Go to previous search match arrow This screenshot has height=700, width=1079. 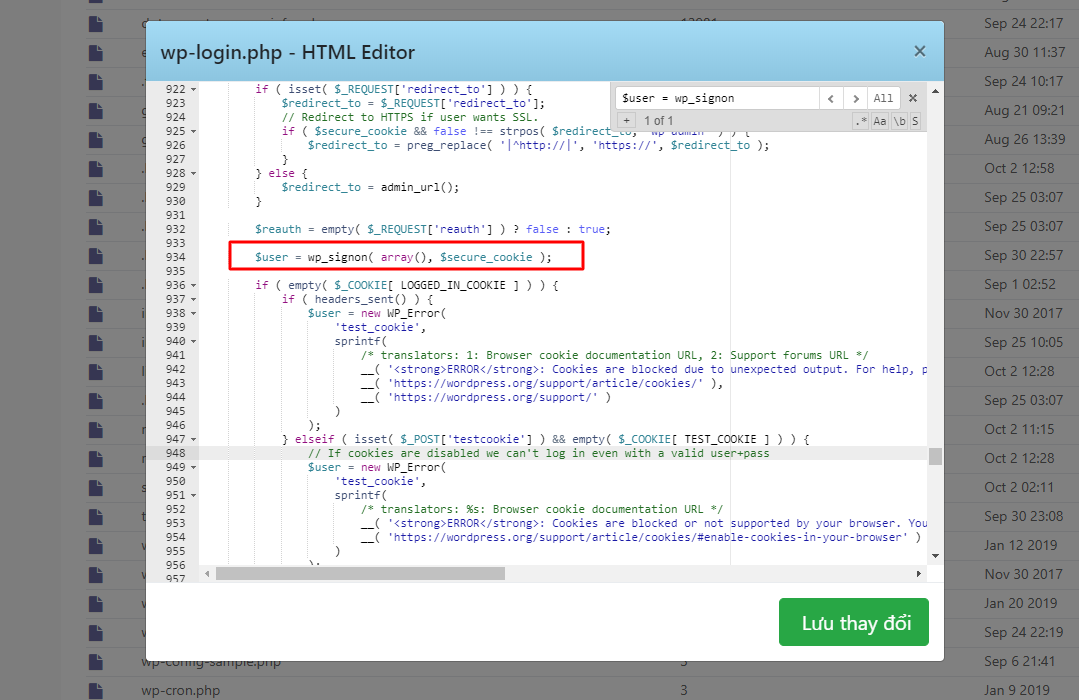point(831,98)
